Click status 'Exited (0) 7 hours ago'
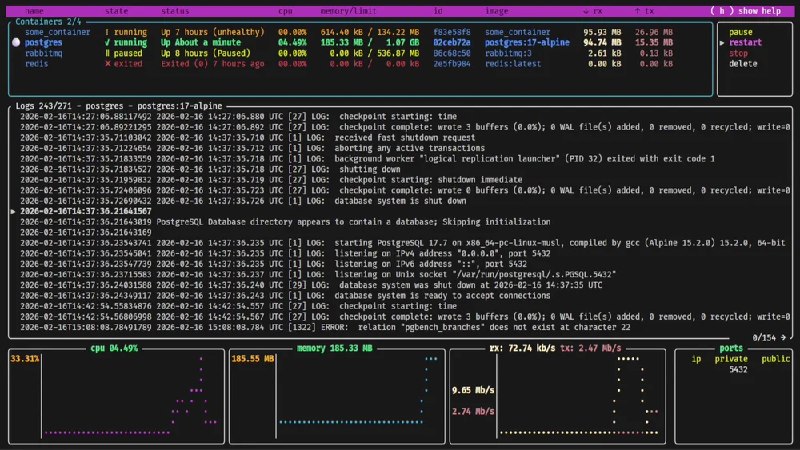Screen dimensions: 800x450 point(213,64)
